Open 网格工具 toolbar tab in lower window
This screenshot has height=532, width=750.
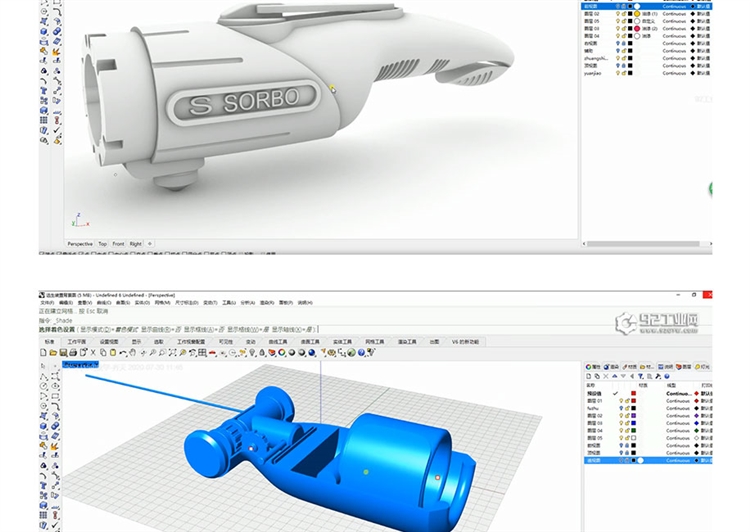coord(375,342)
